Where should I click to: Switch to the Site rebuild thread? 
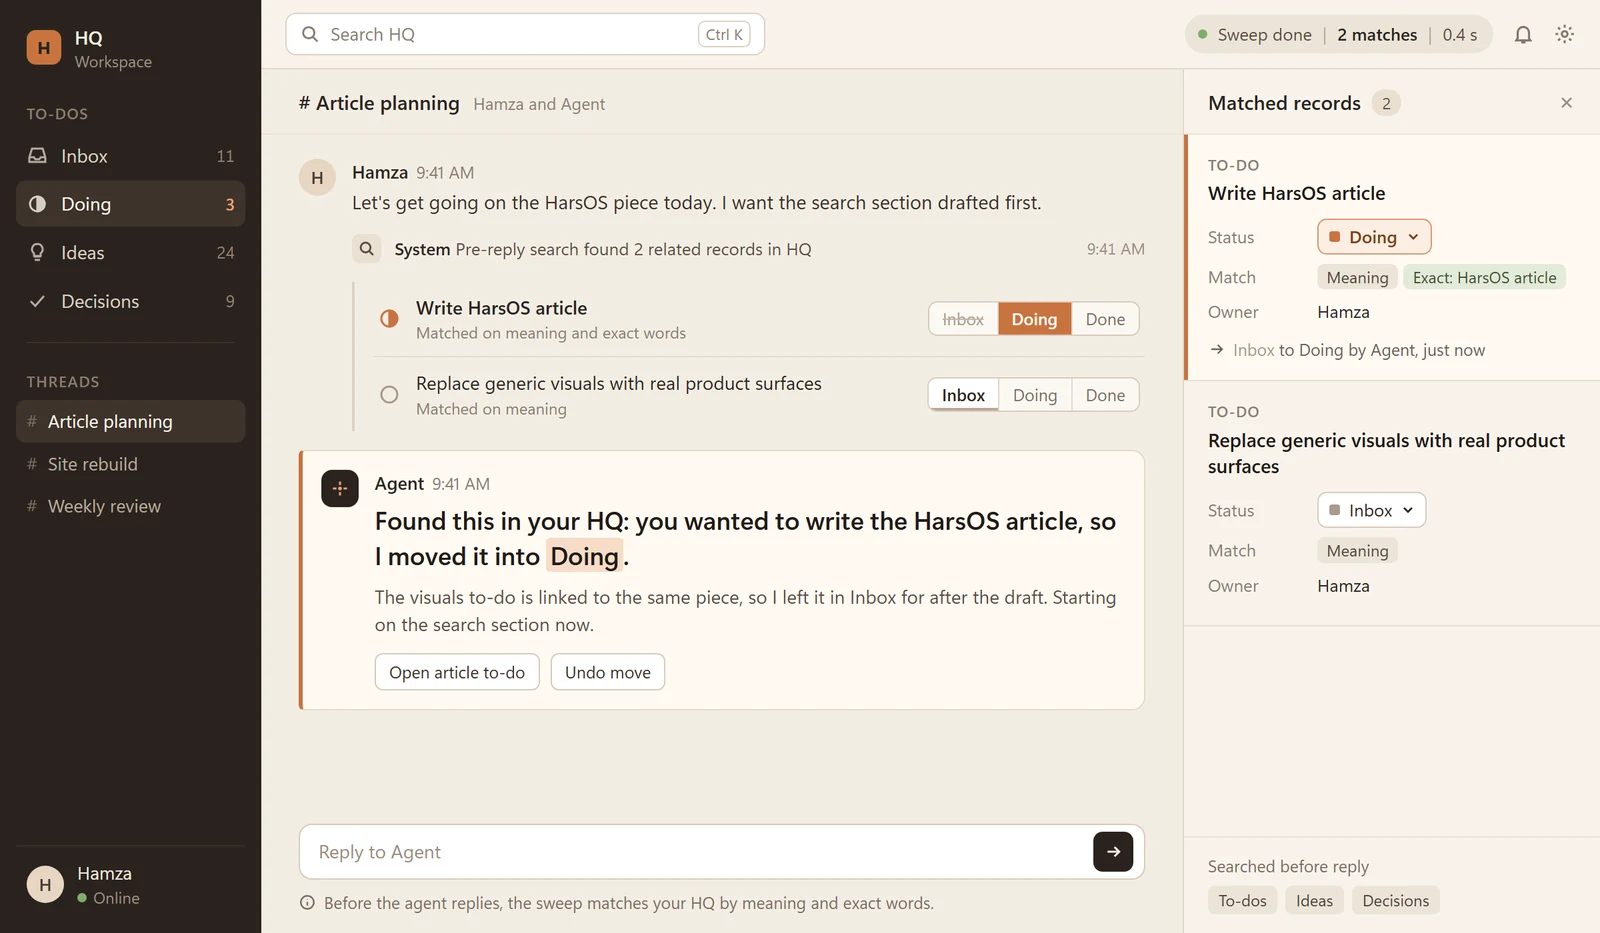(130, 464)
